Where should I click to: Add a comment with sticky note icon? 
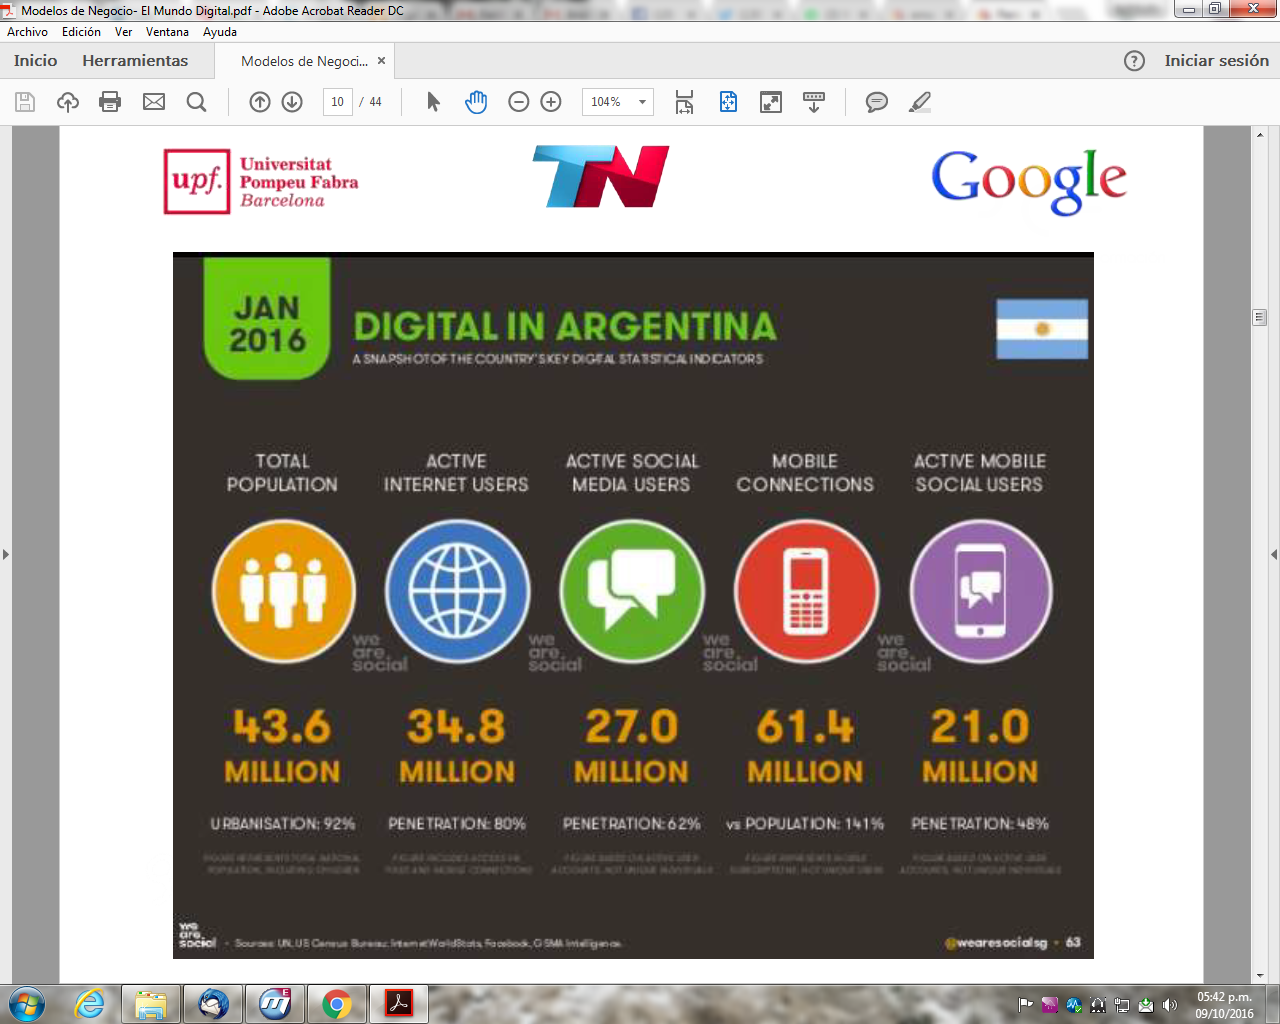(876, 102)
